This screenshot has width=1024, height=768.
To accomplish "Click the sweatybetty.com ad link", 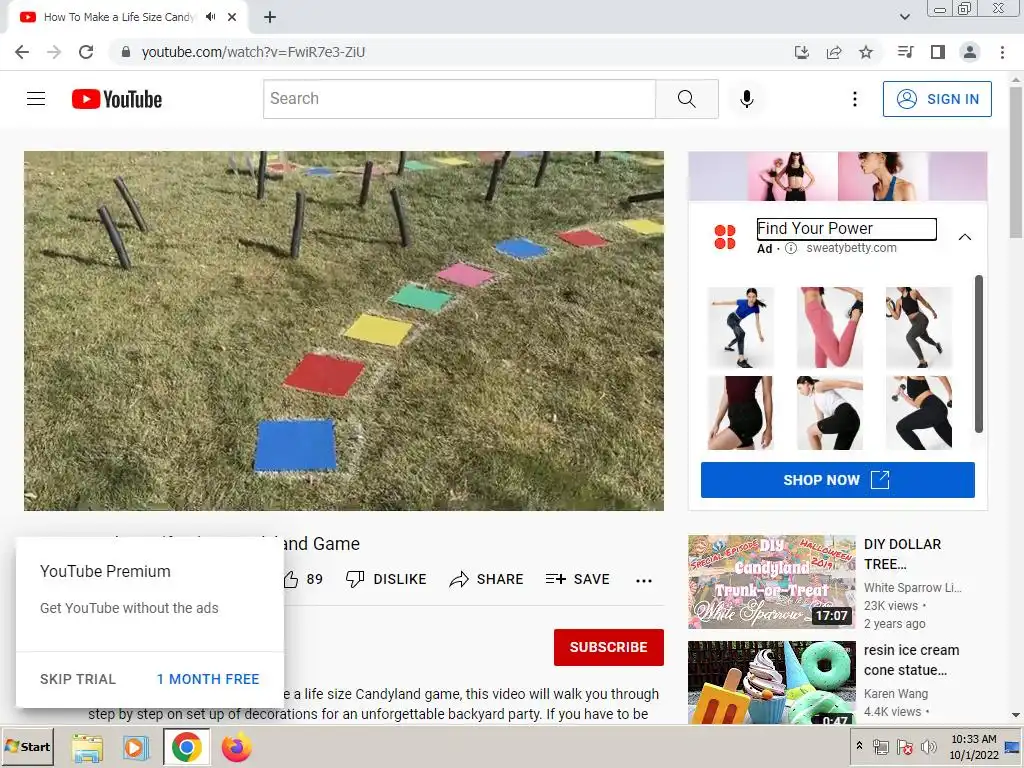I will pyautogui.click(x=851, y=248).
